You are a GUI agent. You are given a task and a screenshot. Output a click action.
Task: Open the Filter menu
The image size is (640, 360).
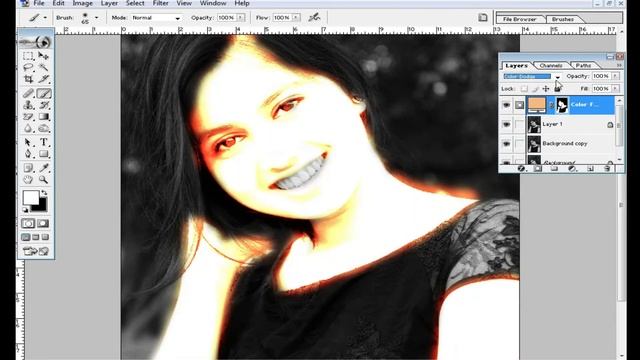pyautogui.click(x=161, y=3)
